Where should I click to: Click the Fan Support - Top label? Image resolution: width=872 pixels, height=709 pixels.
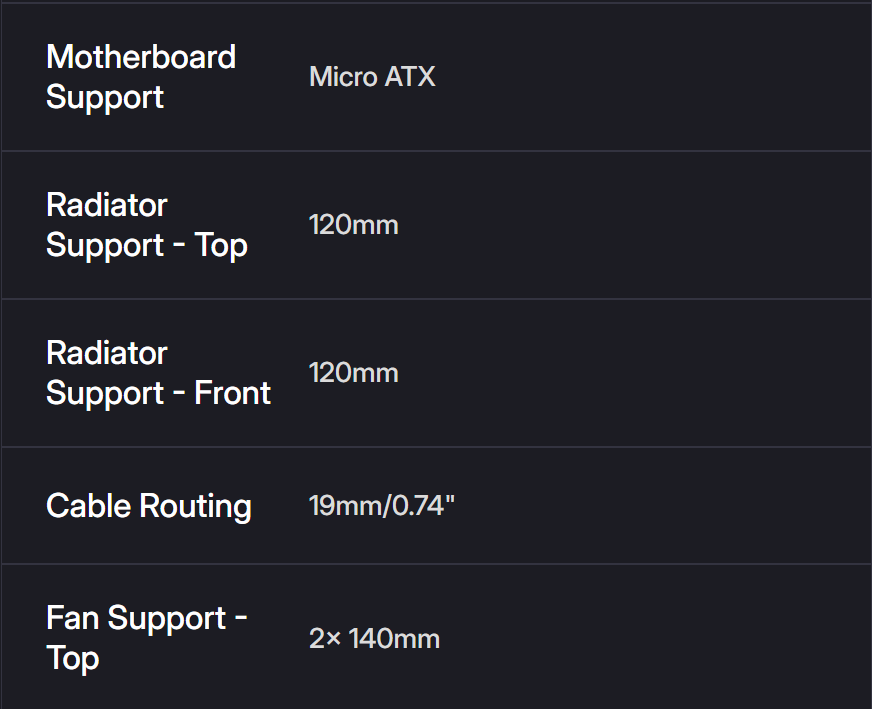146,638
